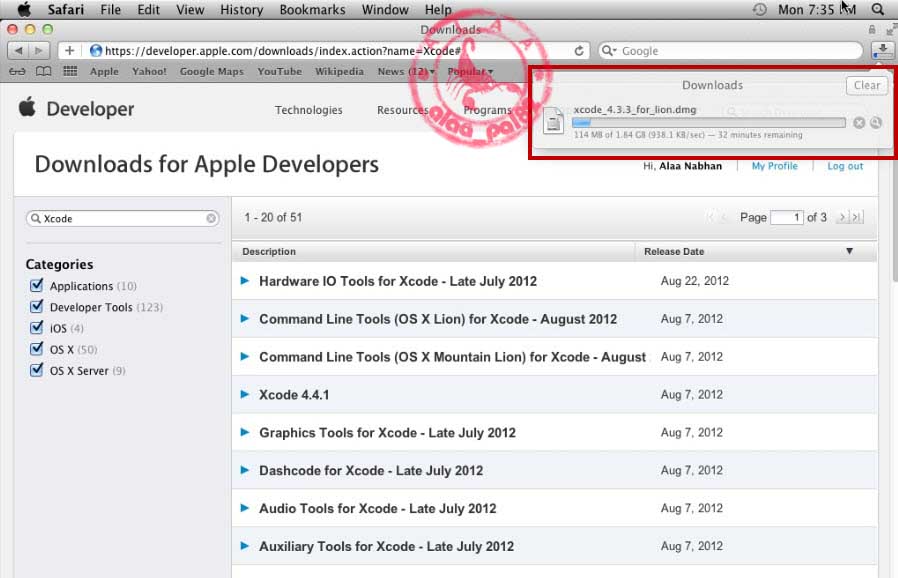The height and width of the screenshot is (578, 898).
Task: Expand Hardware IO Tools for Xcode row
Action: click(245, 281)
